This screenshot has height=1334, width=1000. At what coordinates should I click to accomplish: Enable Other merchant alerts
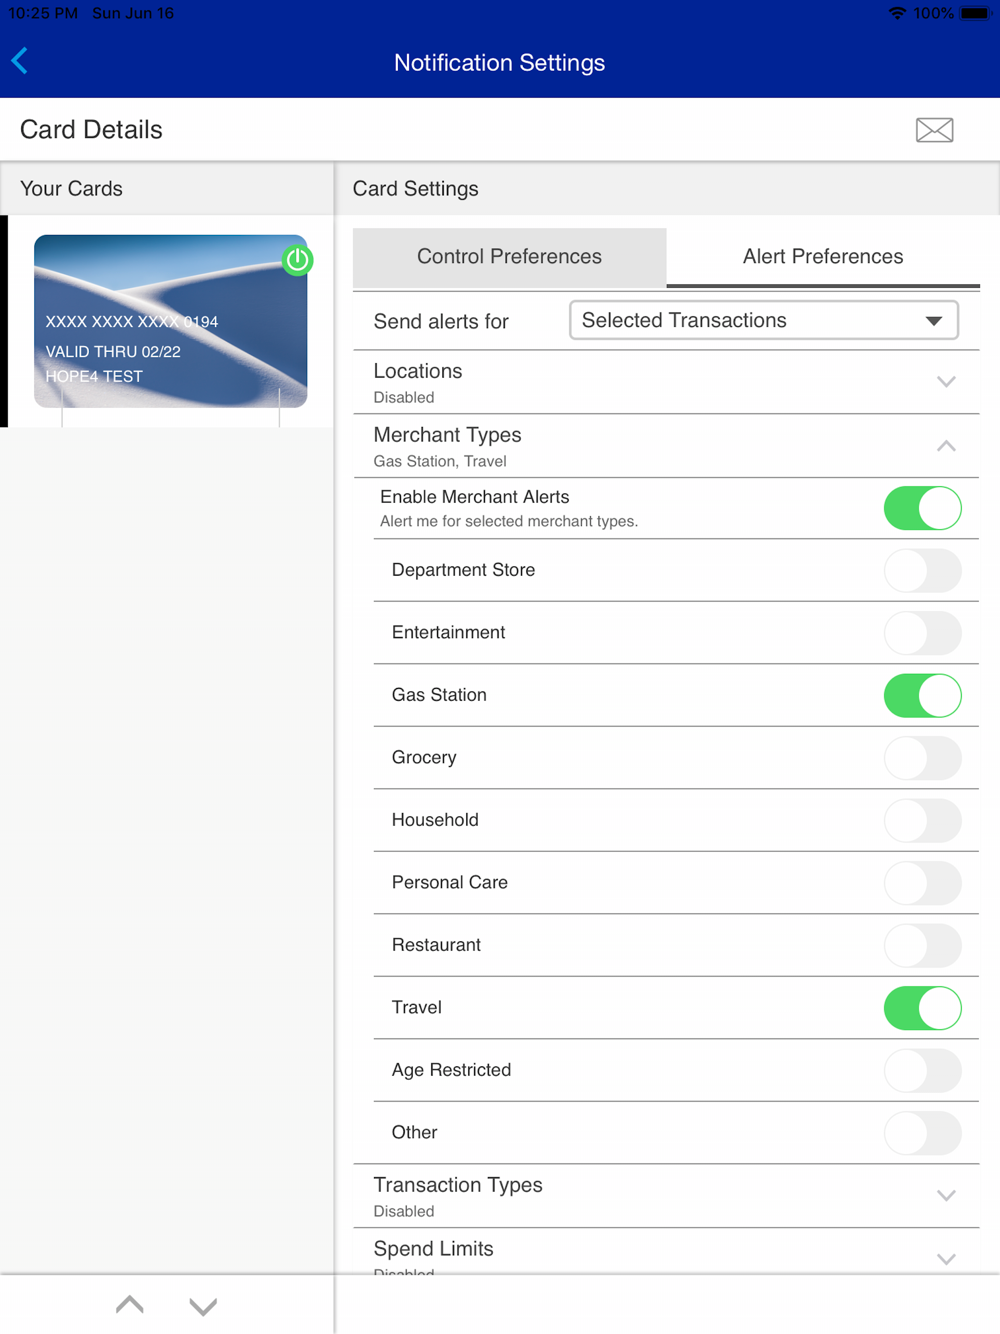922,1133
